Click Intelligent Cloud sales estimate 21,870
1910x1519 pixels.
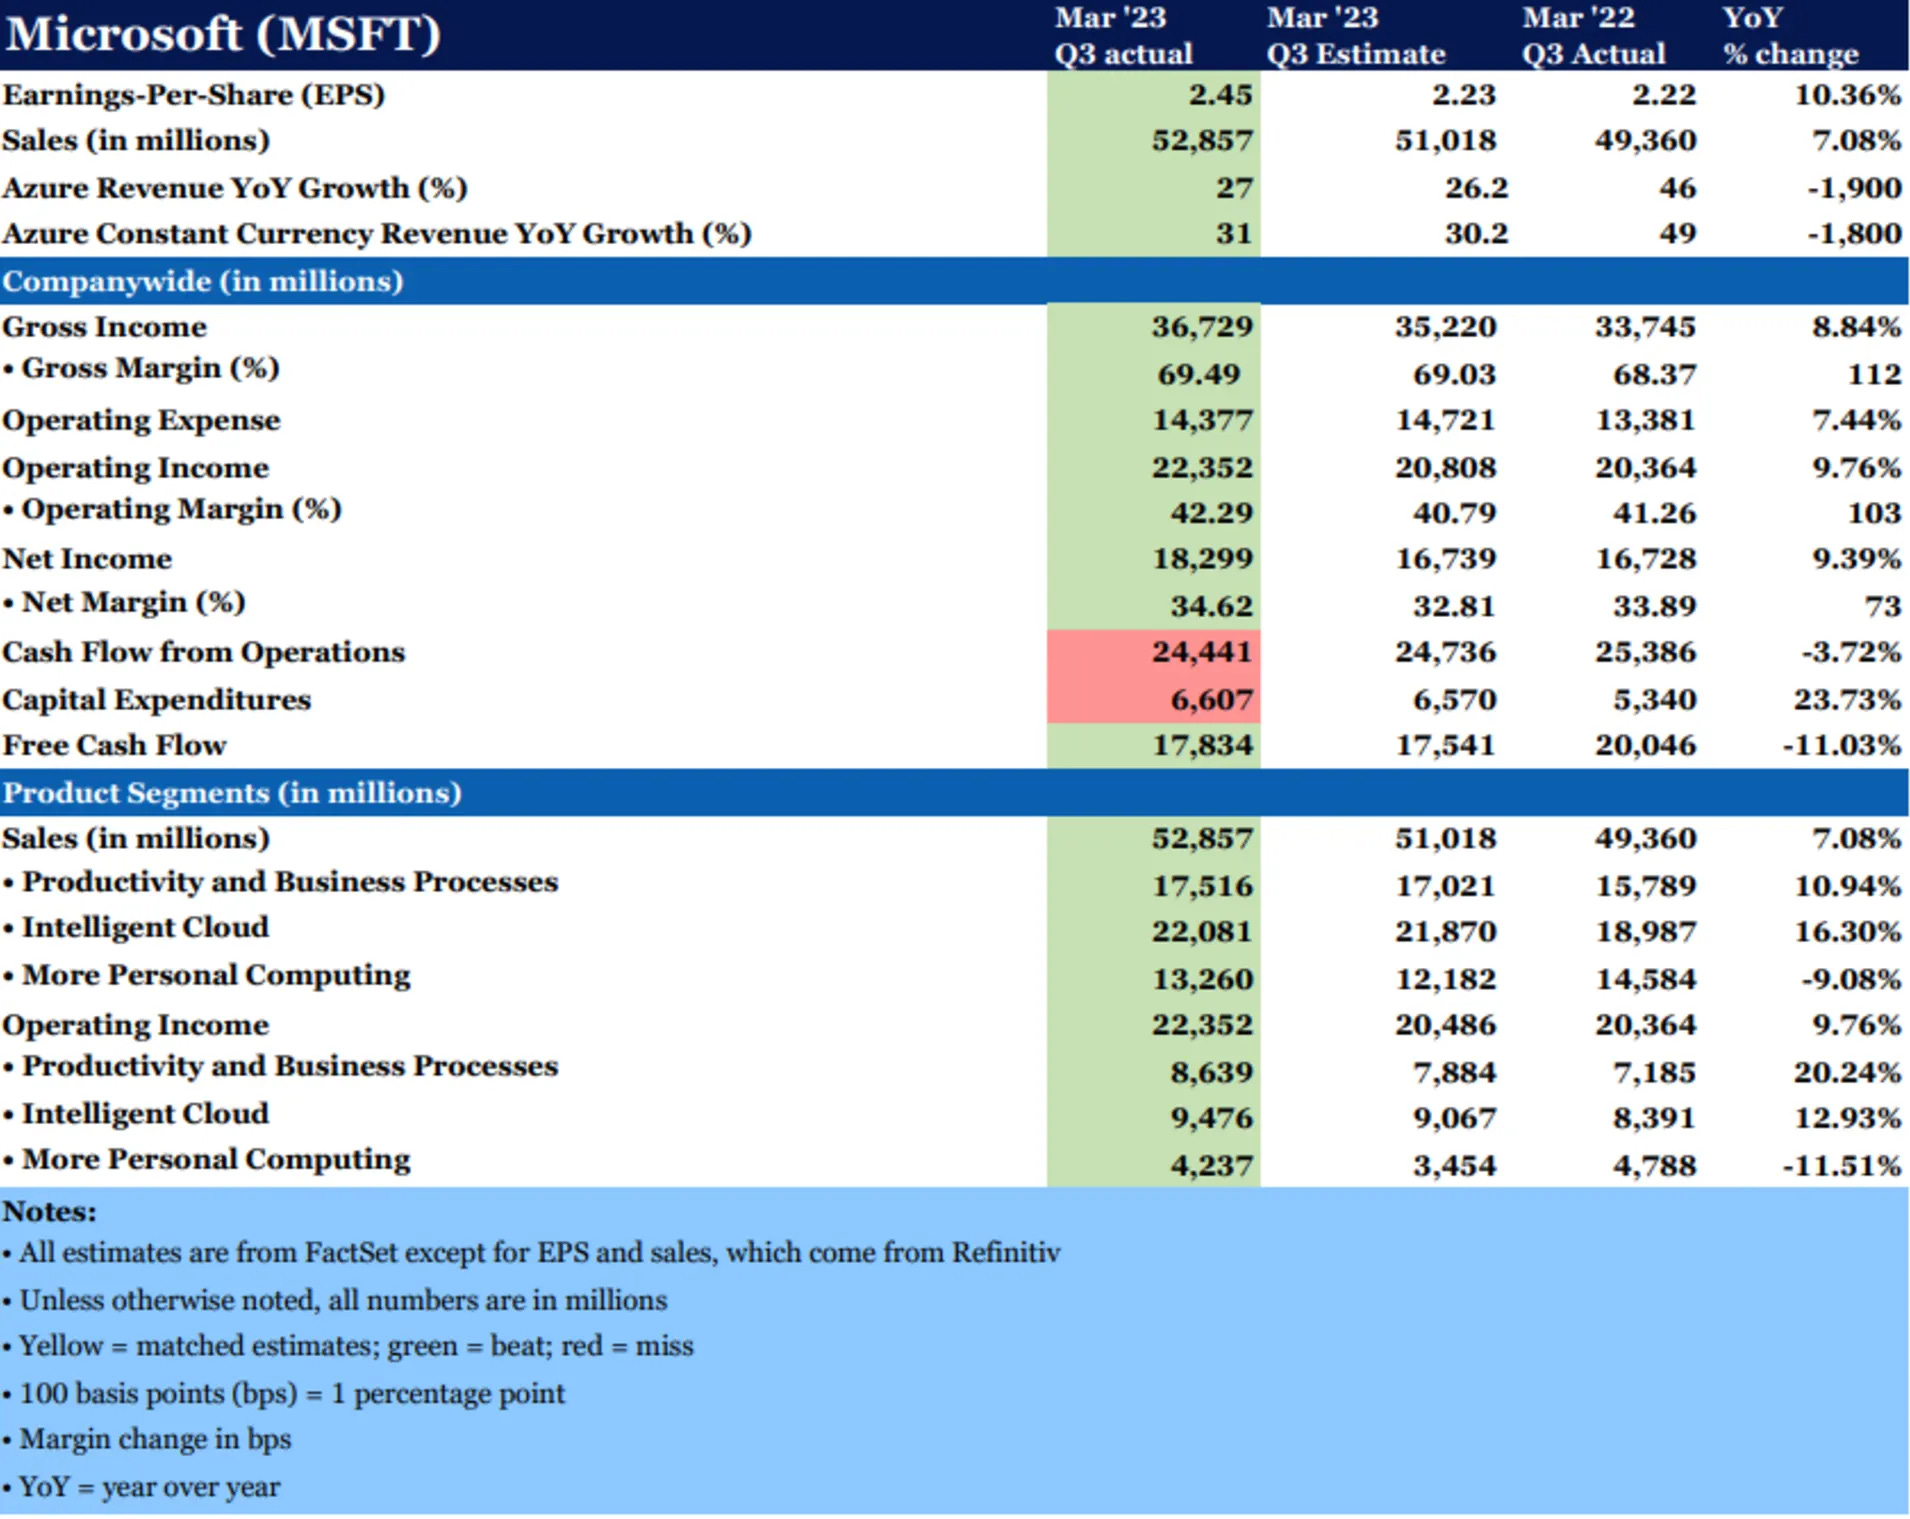click(x=1446, y=932)
